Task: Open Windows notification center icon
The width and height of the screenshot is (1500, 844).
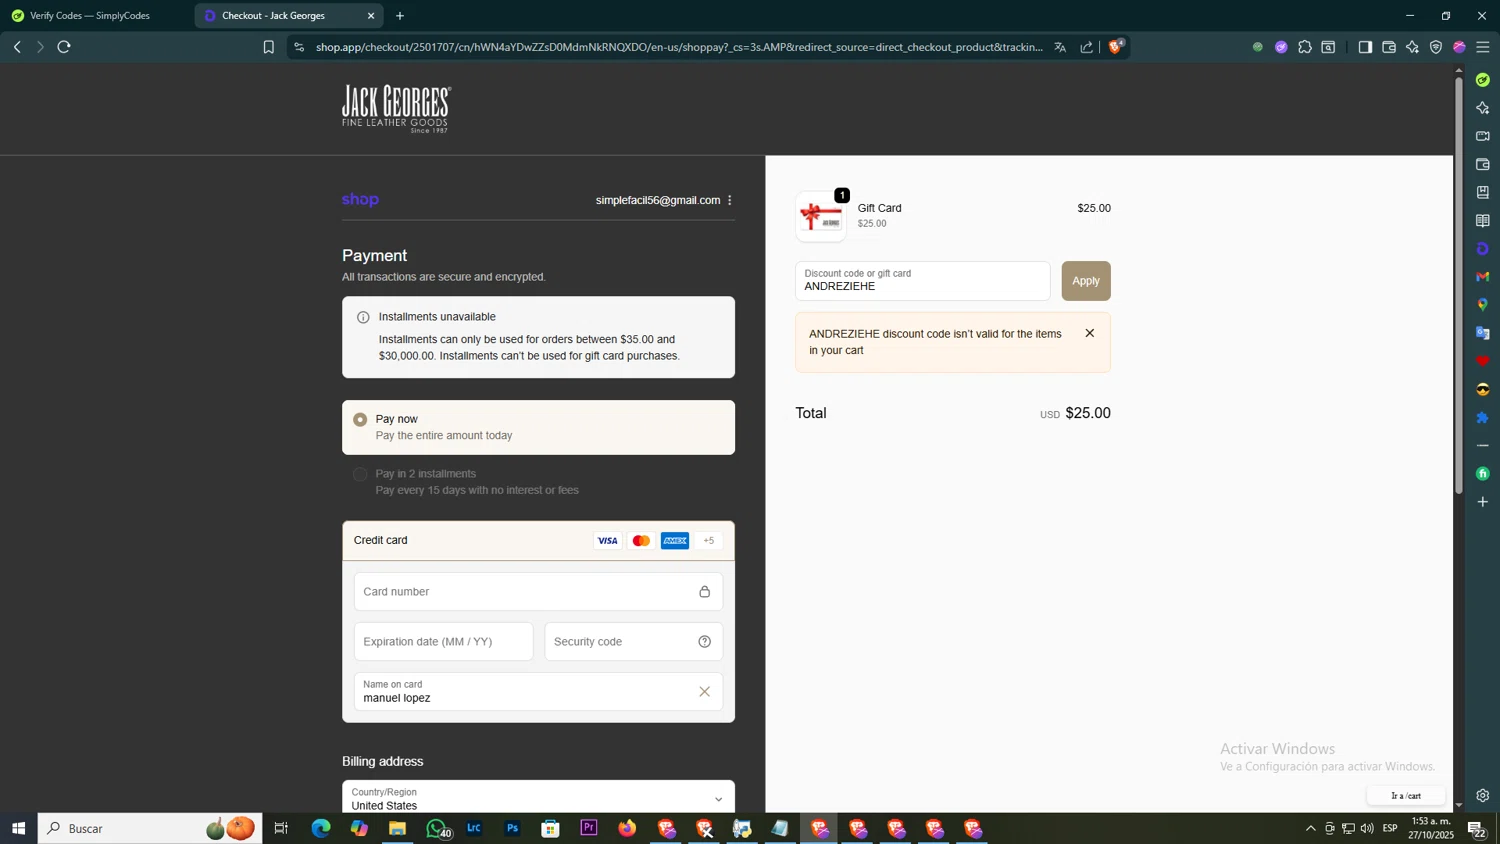Action: coord(1477,829)
